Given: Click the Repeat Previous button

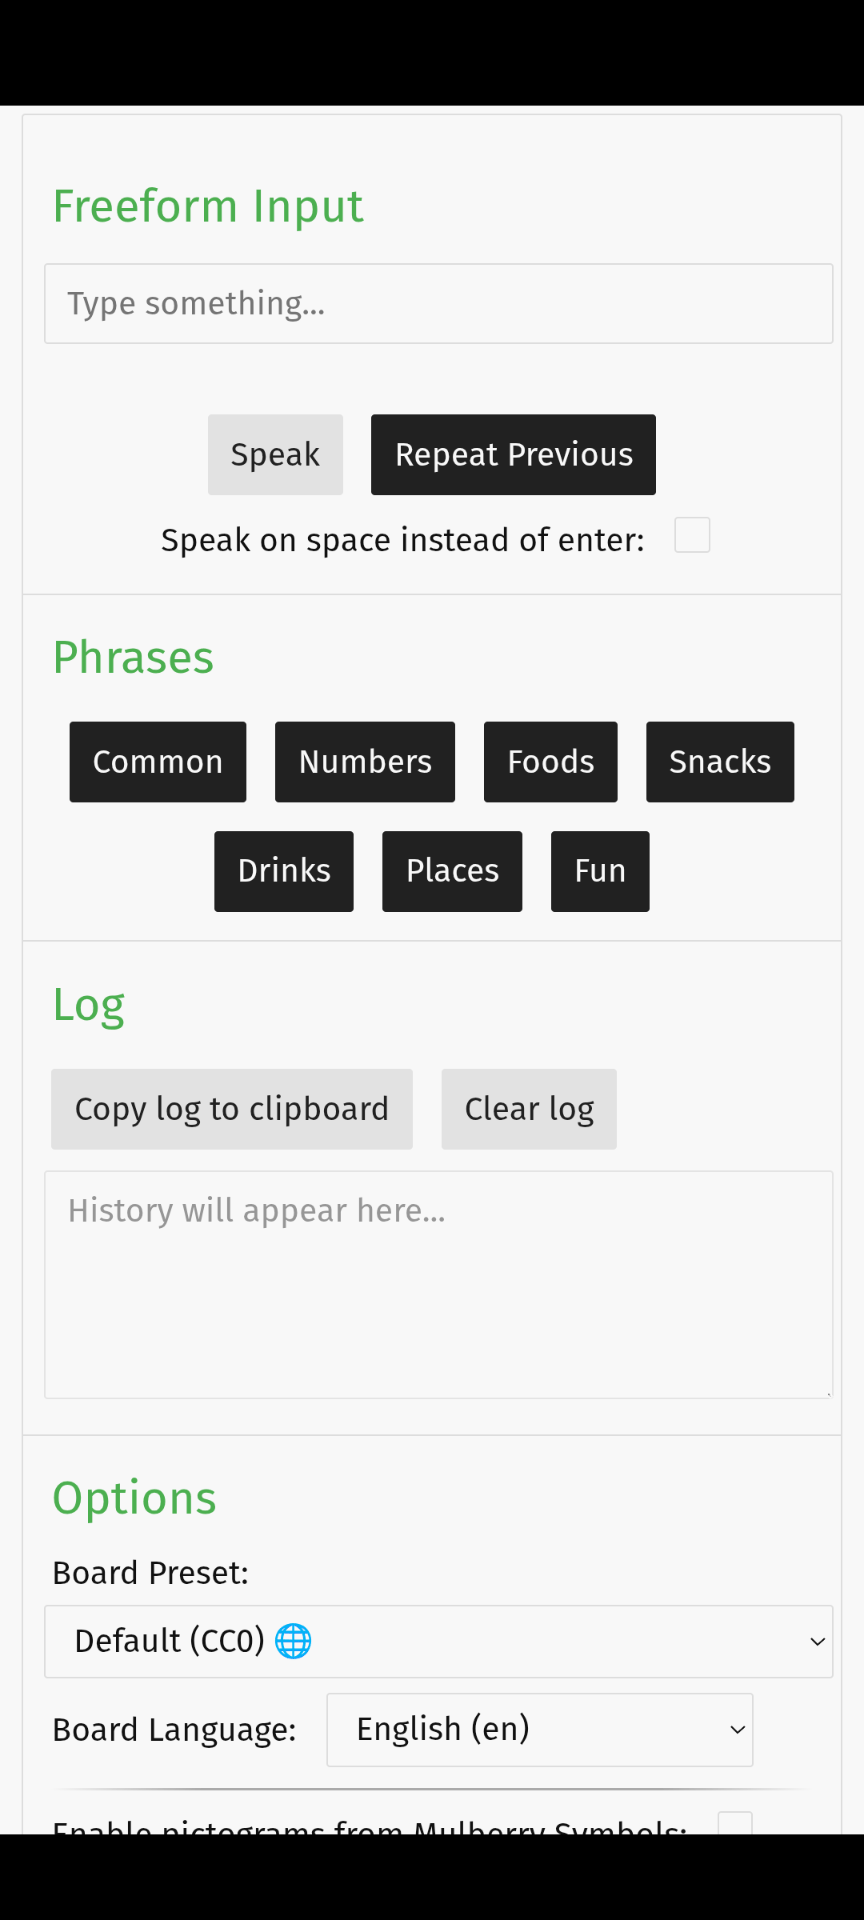Looking at the screenshot, I should tap(513, 455).
